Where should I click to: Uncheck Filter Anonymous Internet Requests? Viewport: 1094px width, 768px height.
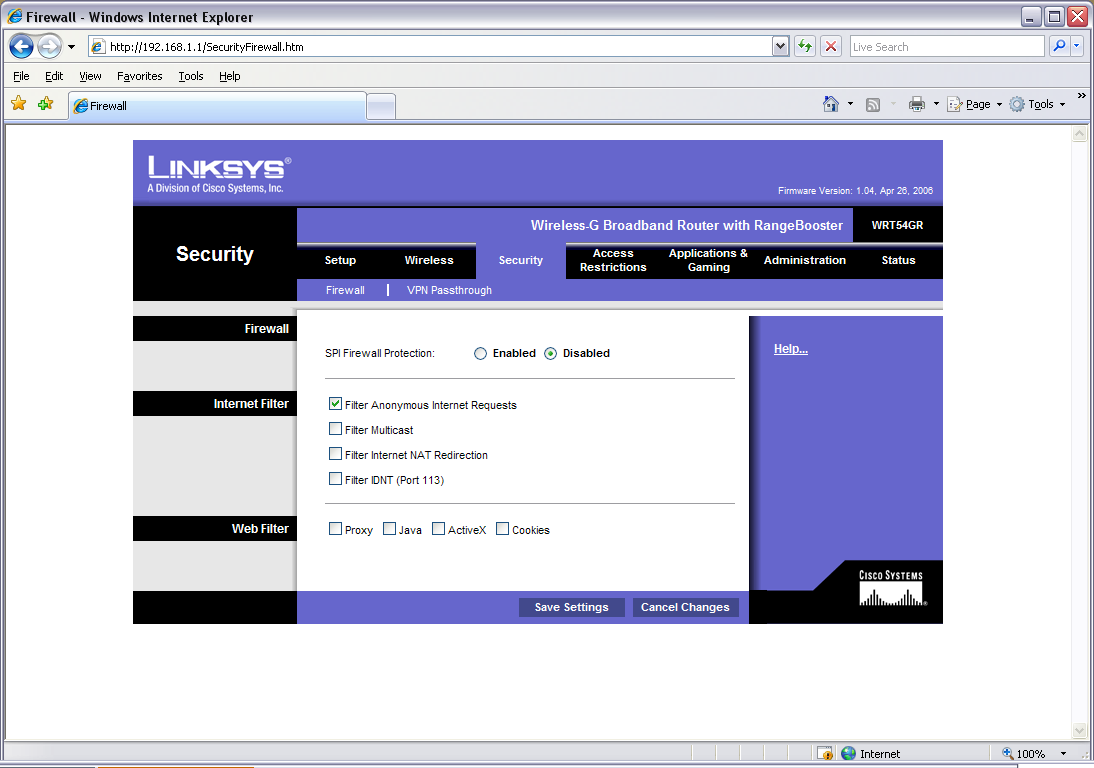pos(336,404)
